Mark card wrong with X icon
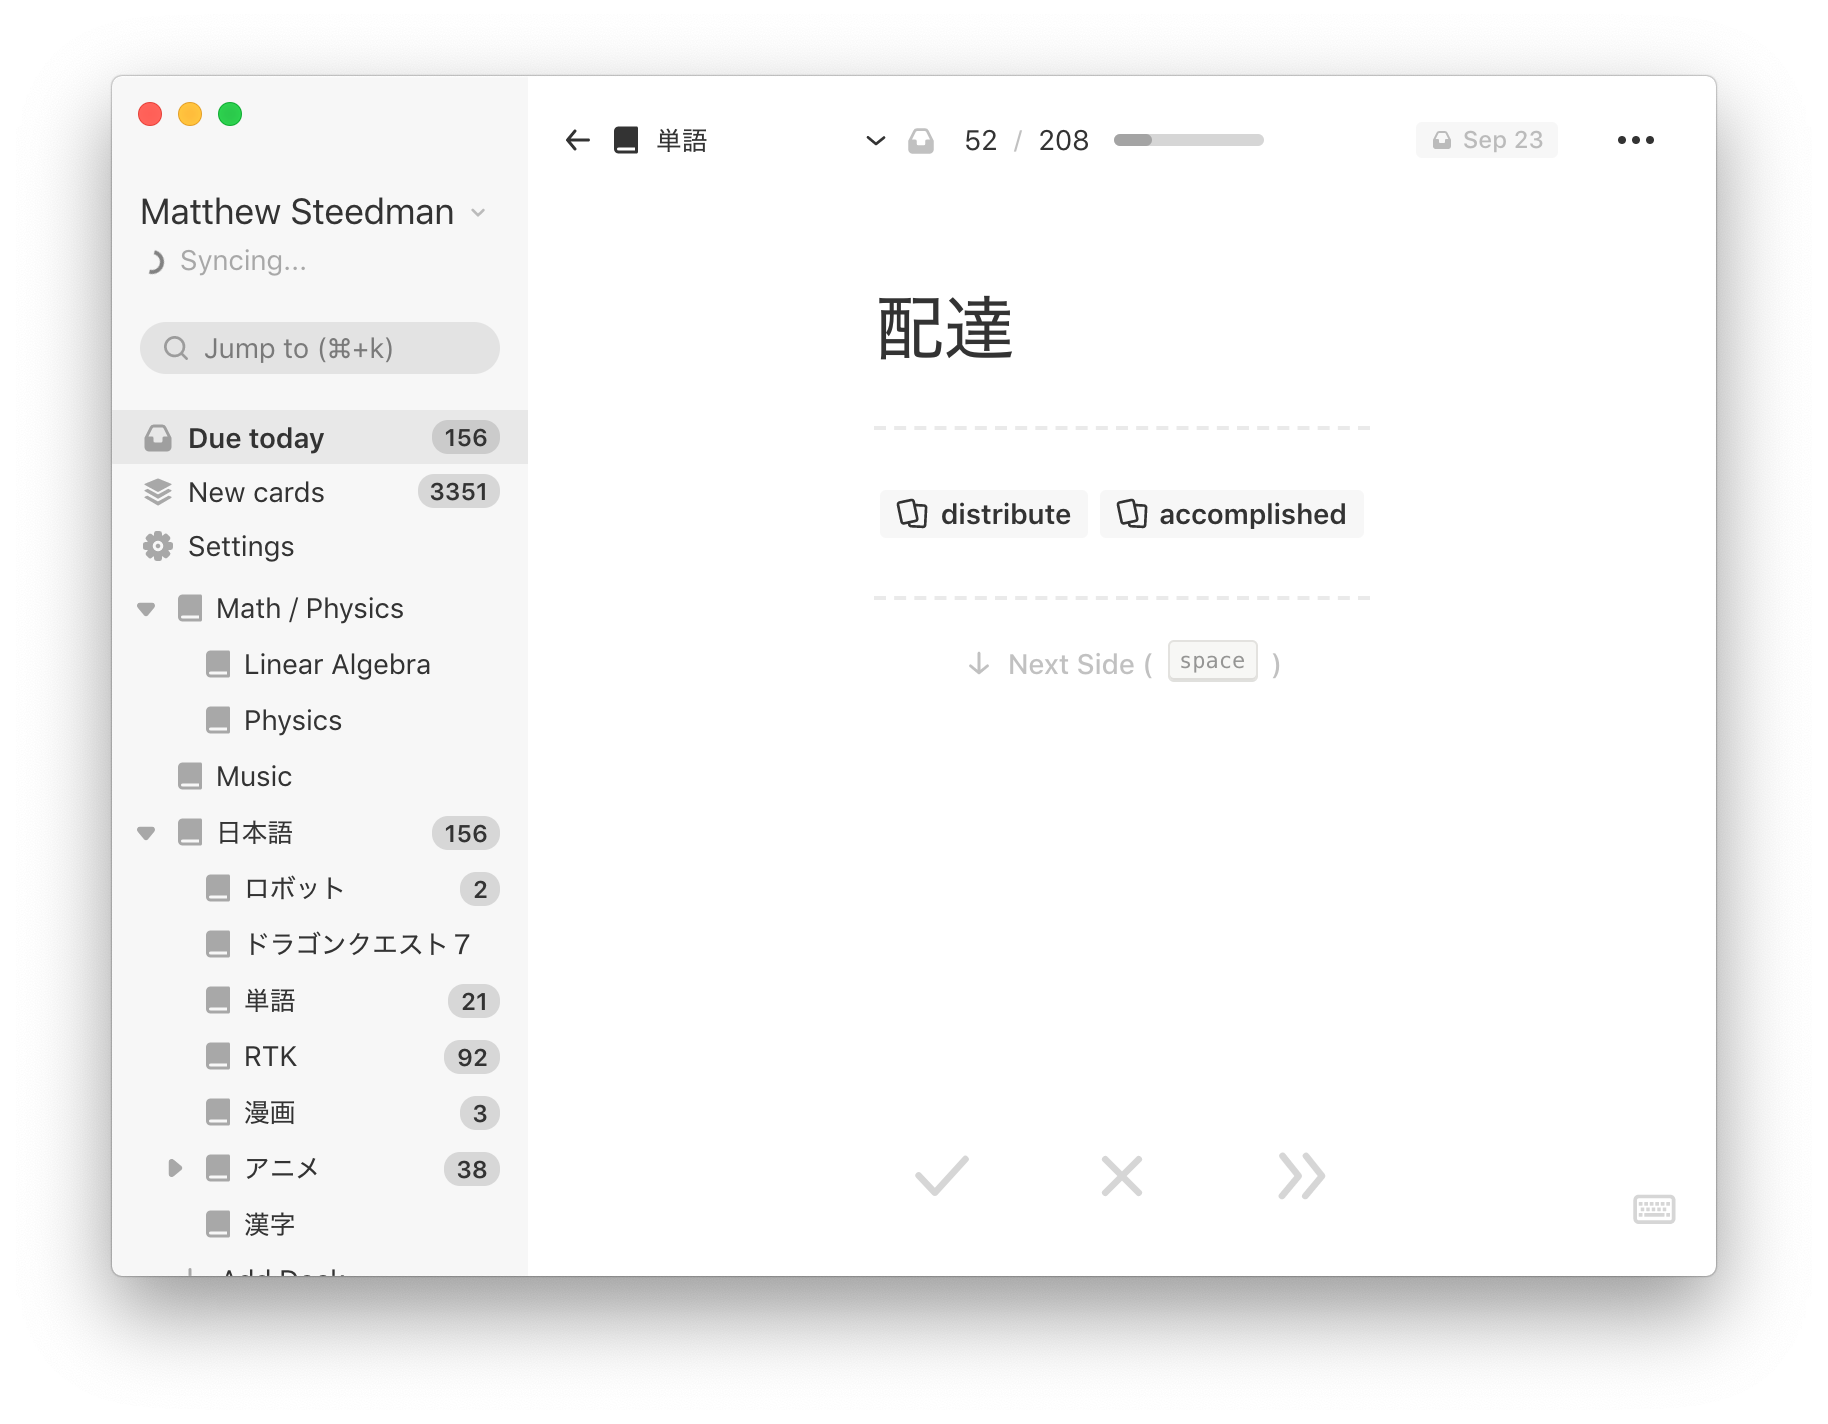This screenshot has height=1424, width=1828. (x=1121, y=1176)
